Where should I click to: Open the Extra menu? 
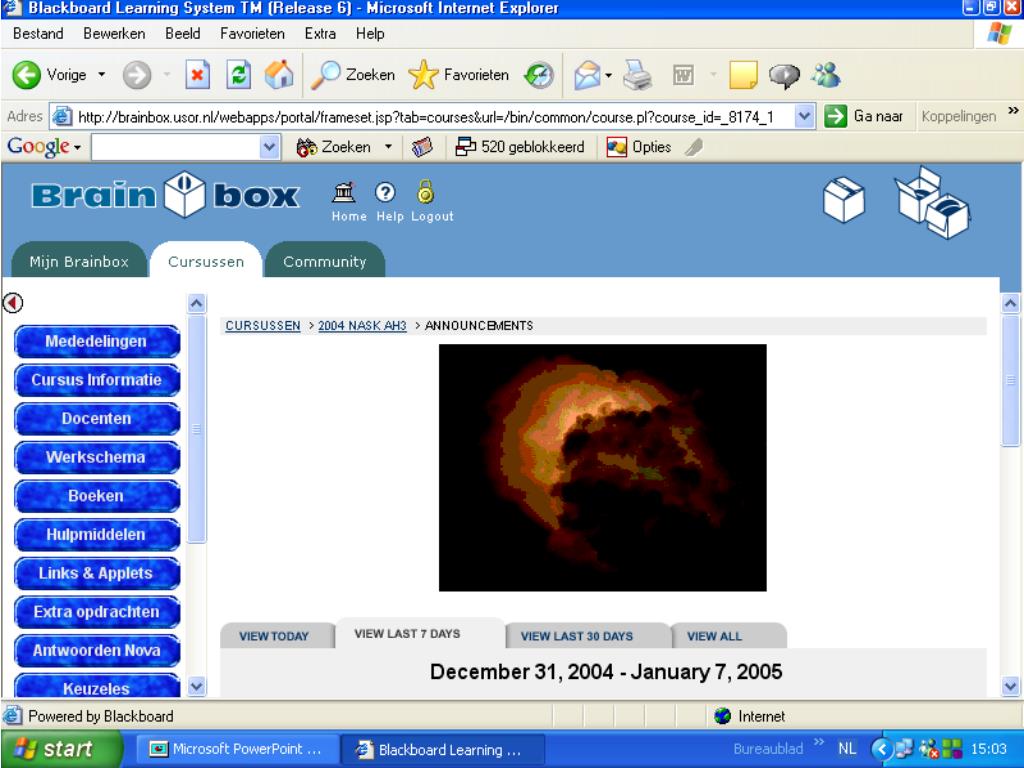tap(320, 34)
